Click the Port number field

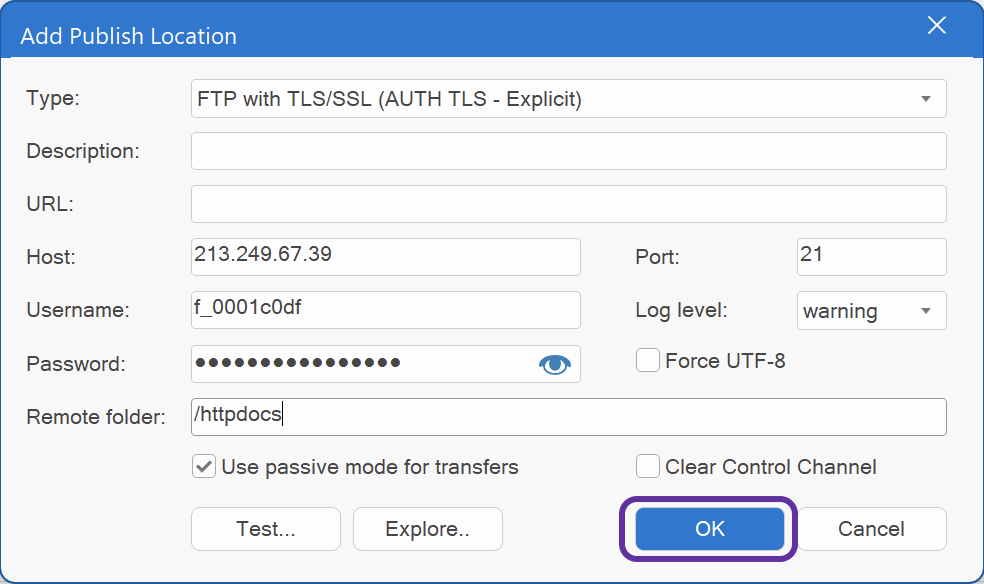(x=871, y=257)
